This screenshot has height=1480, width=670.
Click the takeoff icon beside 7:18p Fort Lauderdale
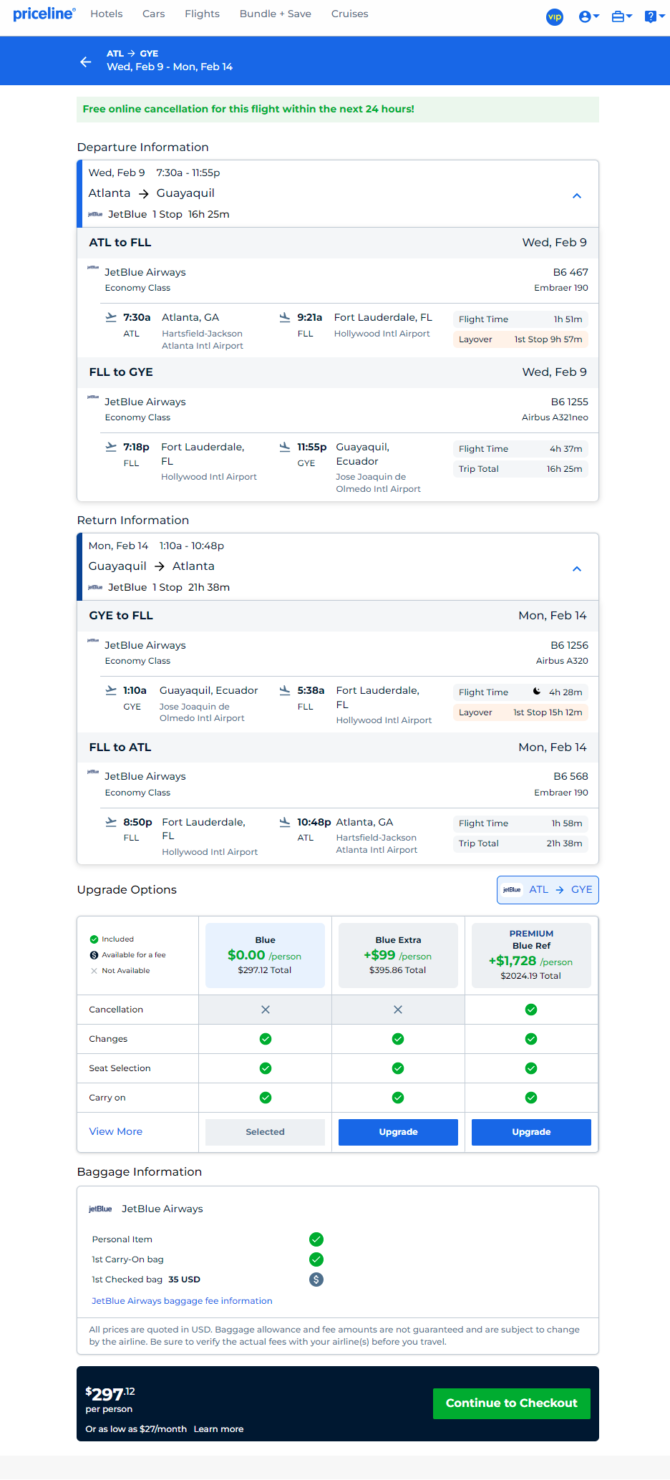click(111, 447)
